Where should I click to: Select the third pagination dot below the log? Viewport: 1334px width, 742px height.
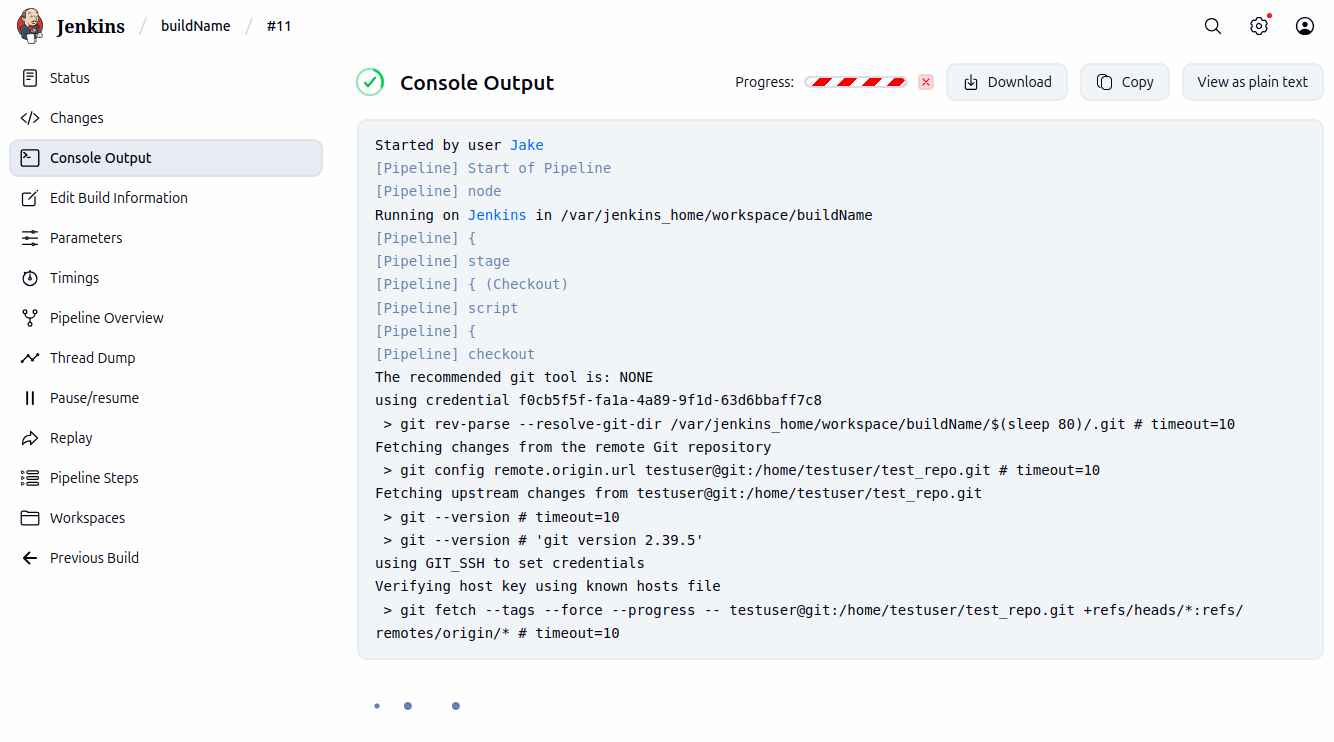coord(455,705)
